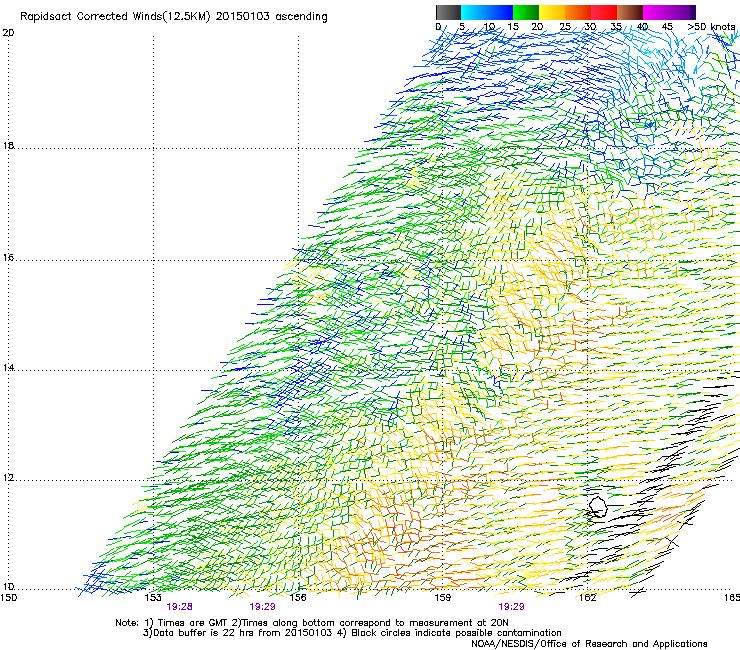The height and width of the screenshot is (650, 740).
Task: Click the chart title 'Rapidsact Corrected Winds(12.5KM)'
Action: coord(115,17)
